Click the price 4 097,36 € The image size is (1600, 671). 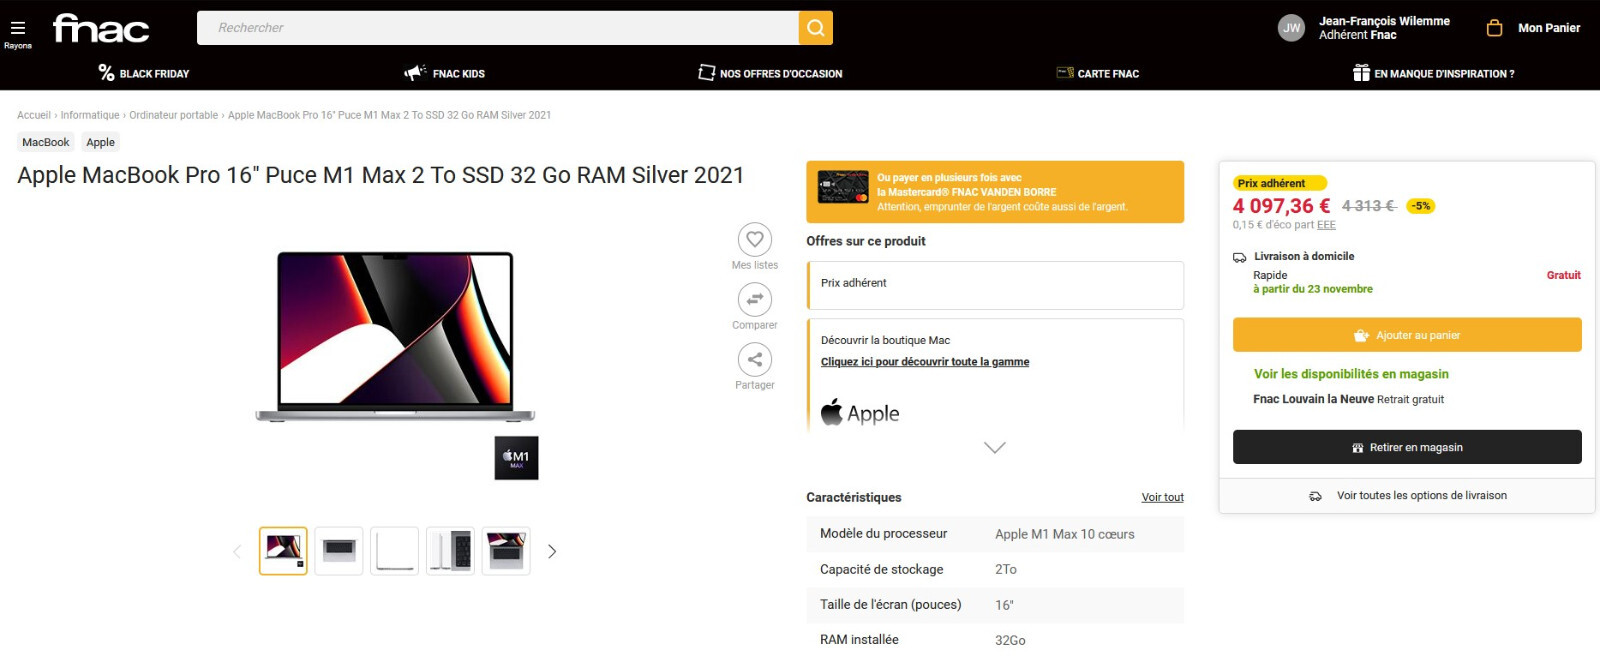click(x=1281, y=206)
